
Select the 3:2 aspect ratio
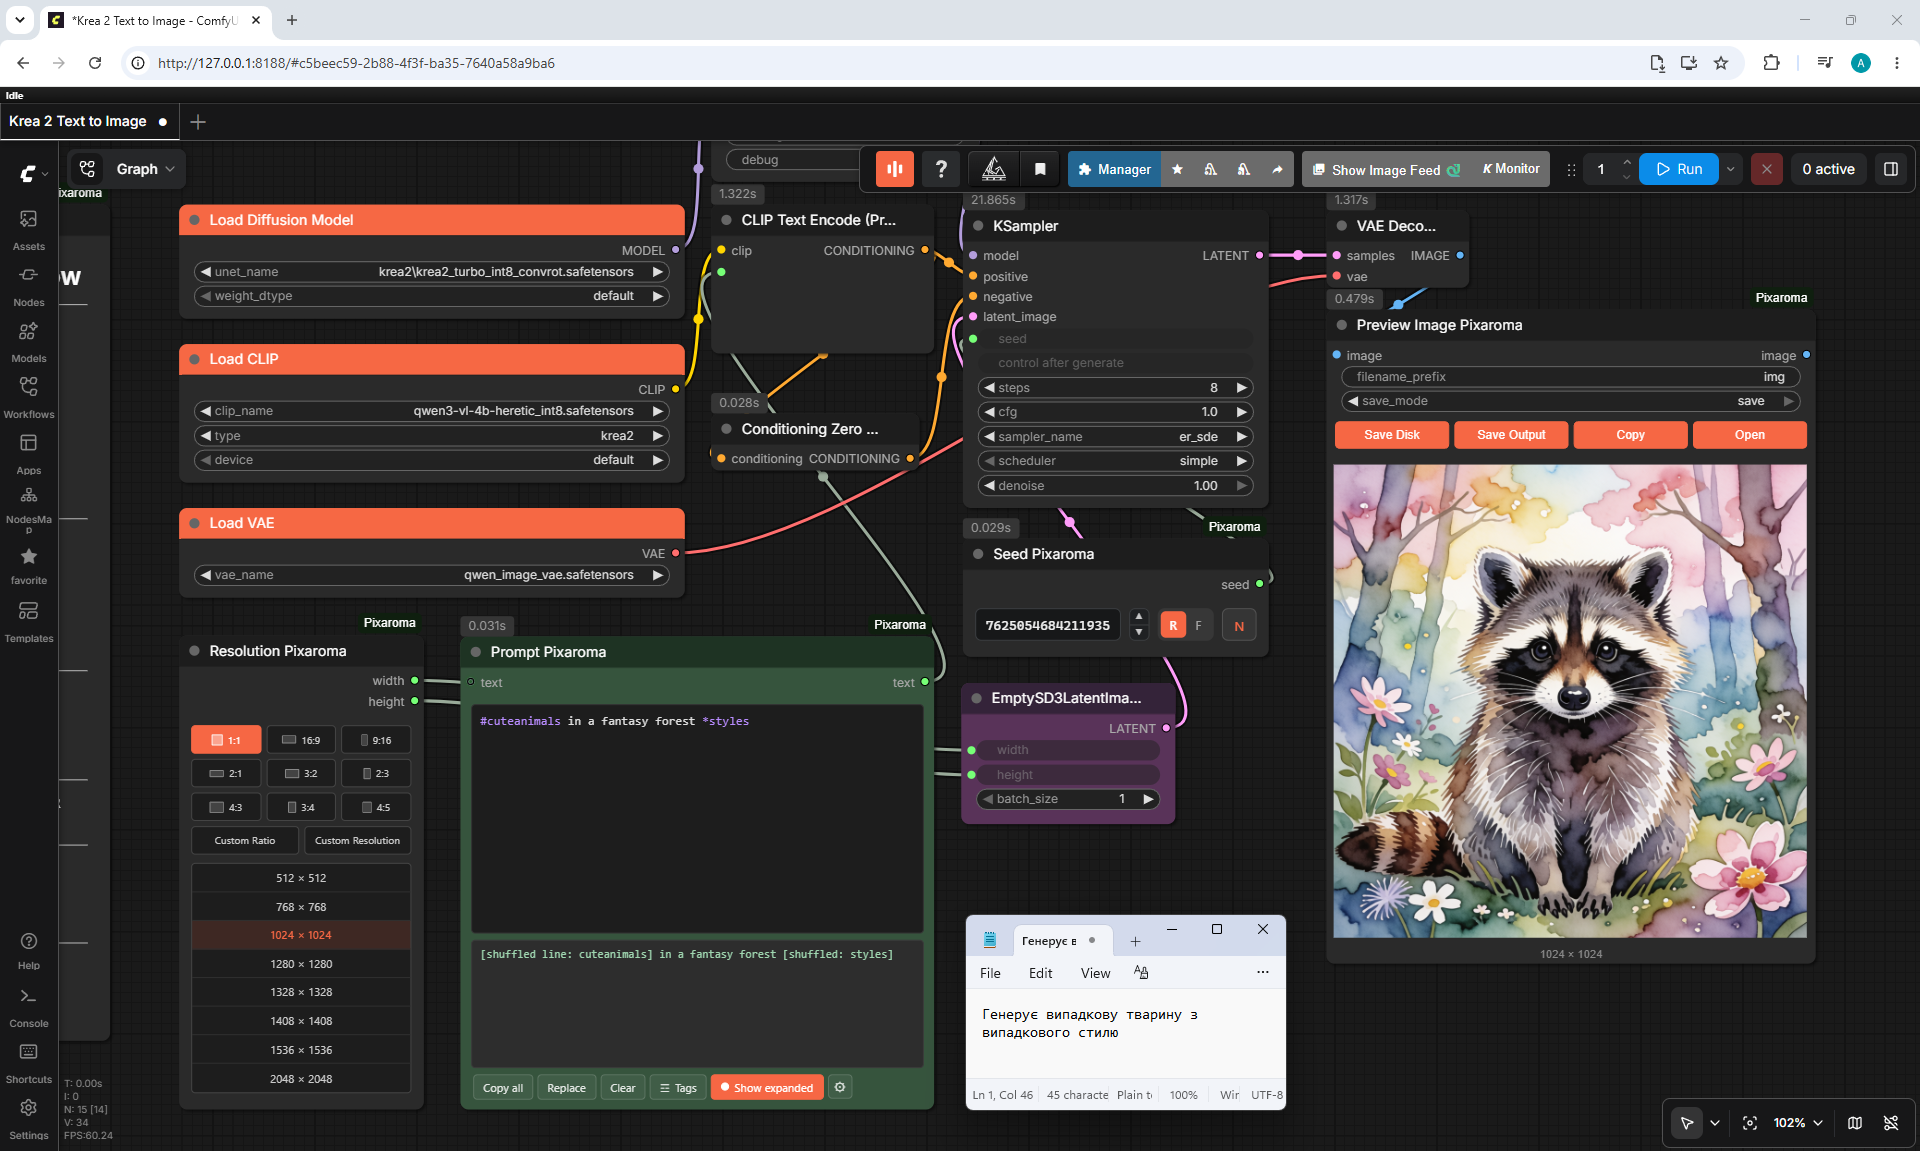(x=301, y=773)
